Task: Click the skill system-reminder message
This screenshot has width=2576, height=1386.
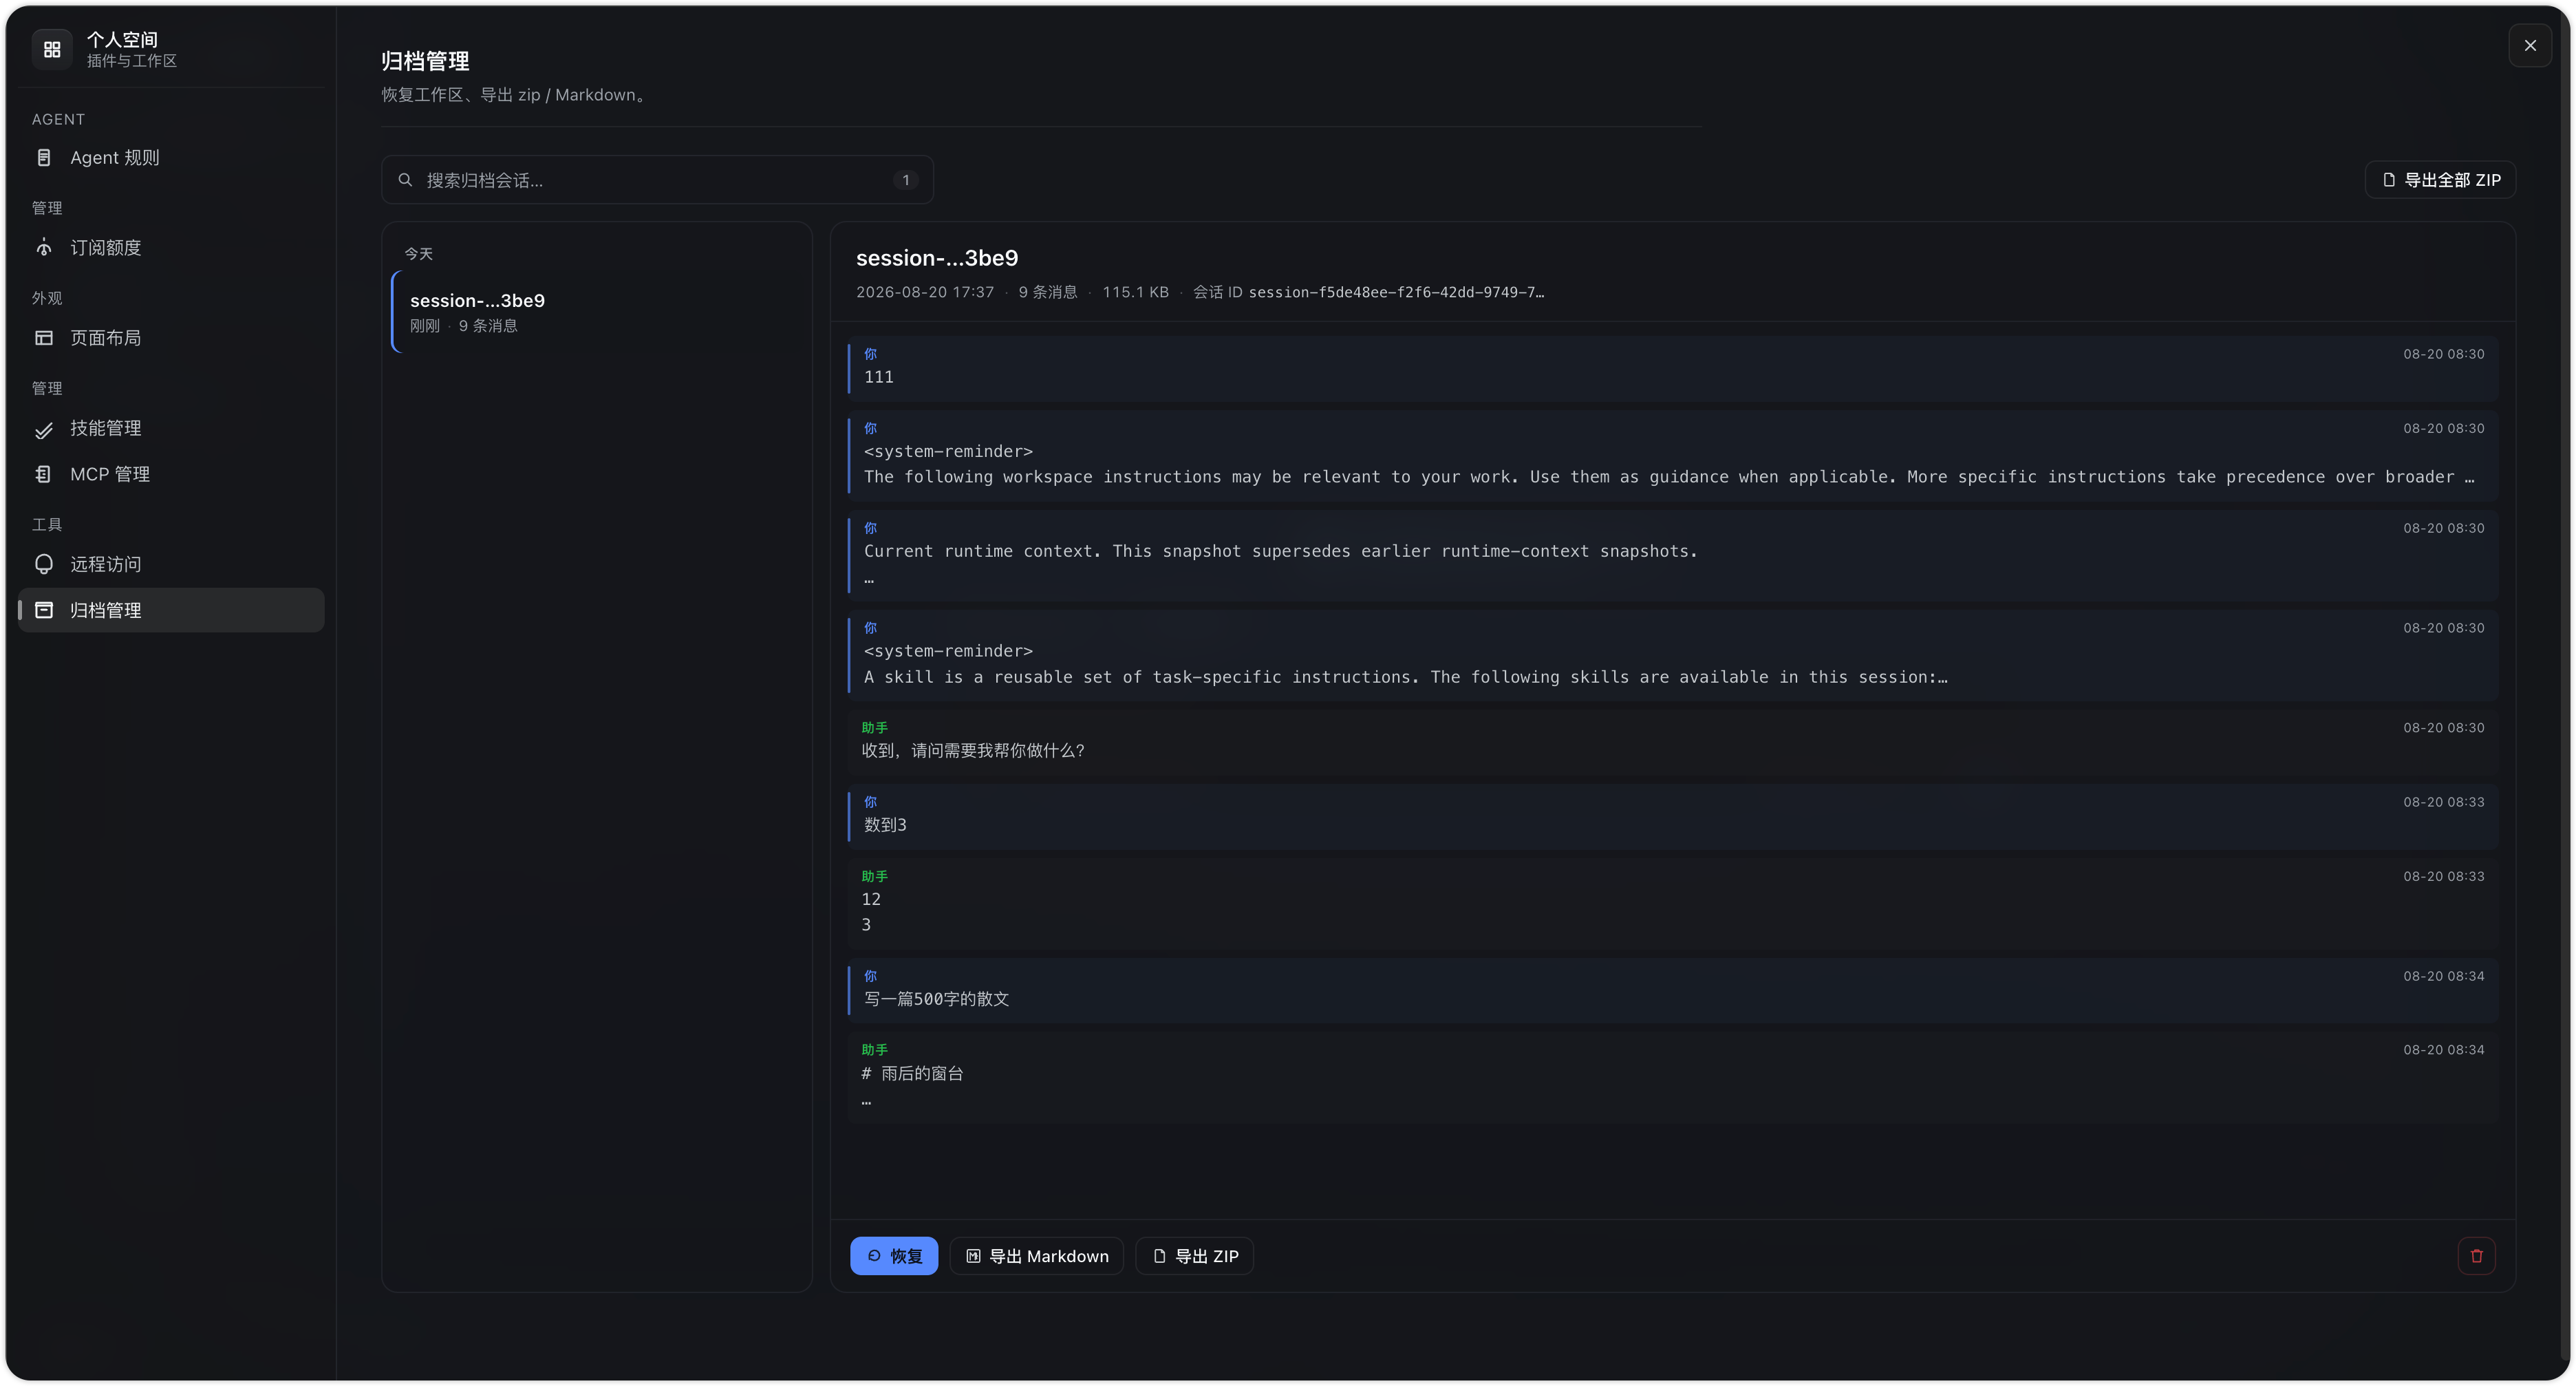Action: tap(1672, 655)
